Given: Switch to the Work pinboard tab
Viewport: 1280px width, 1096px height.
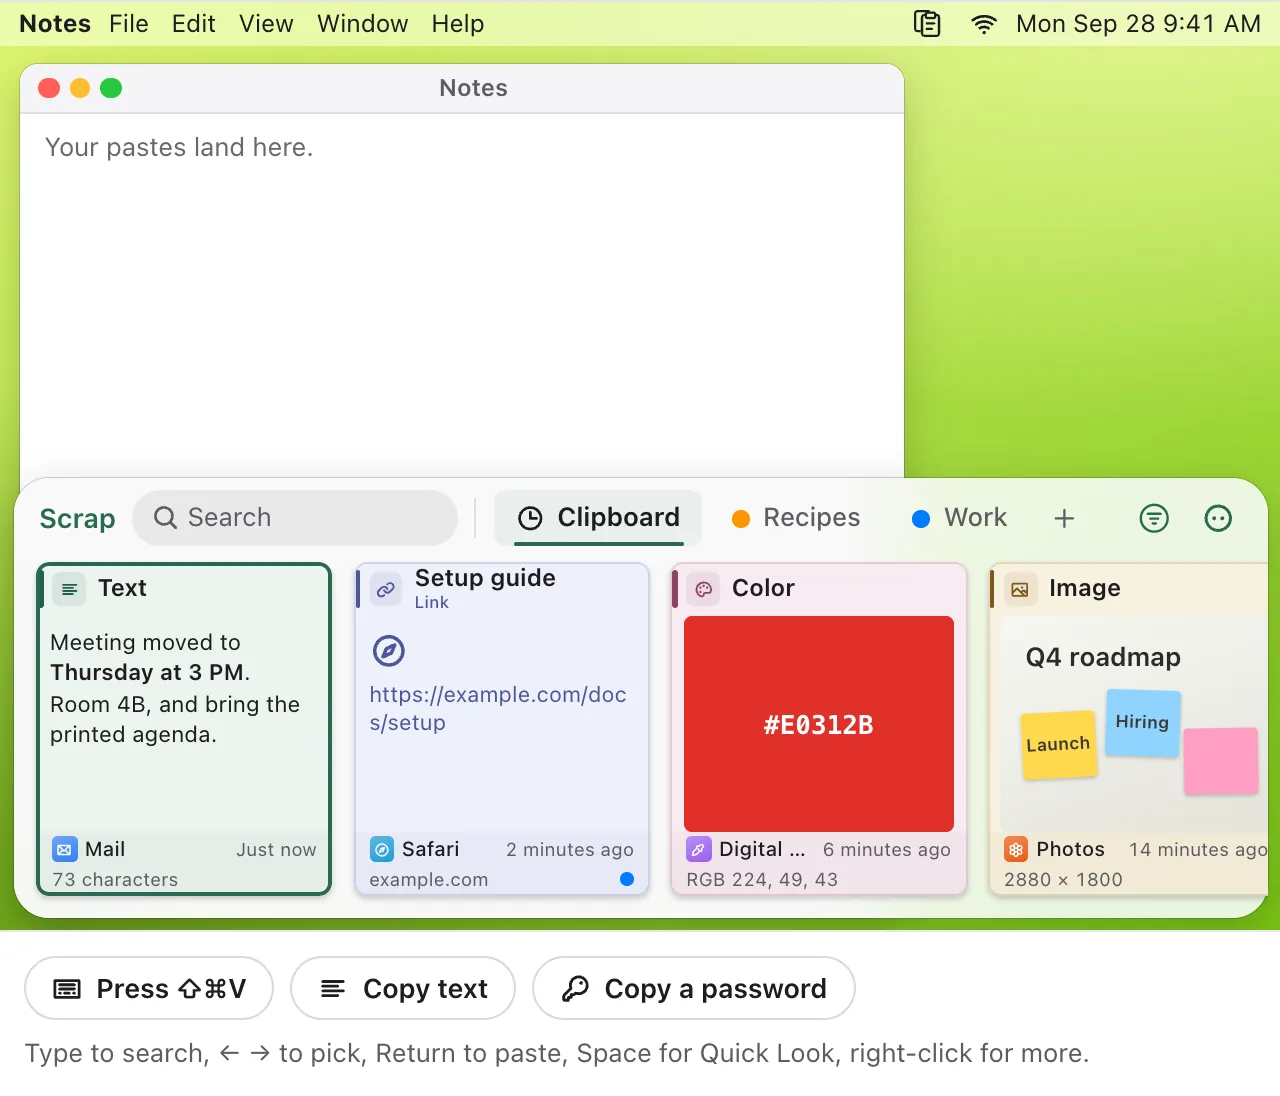Looking at the screenshot, I should pyautogui.click(x=960, y=518).
